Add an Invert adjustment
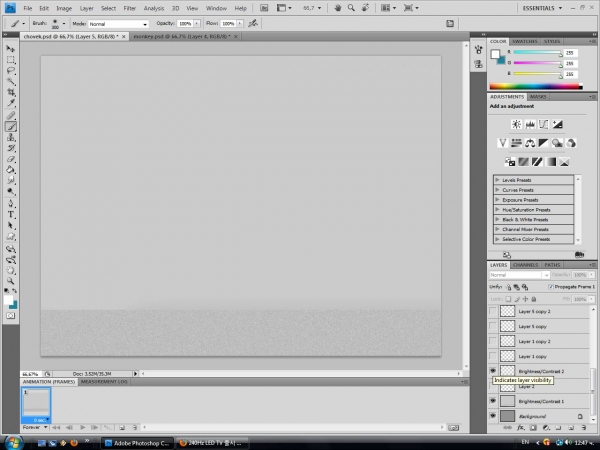The image size is (600, 450). click(x=510, y=162)
